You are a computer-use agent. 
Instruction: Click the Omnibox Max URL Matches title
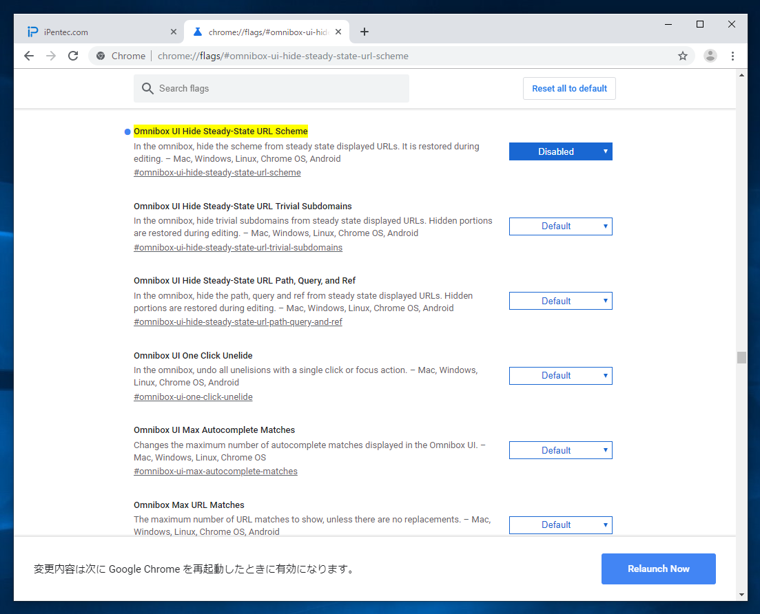pyautogui.click(x=189, y=505)
